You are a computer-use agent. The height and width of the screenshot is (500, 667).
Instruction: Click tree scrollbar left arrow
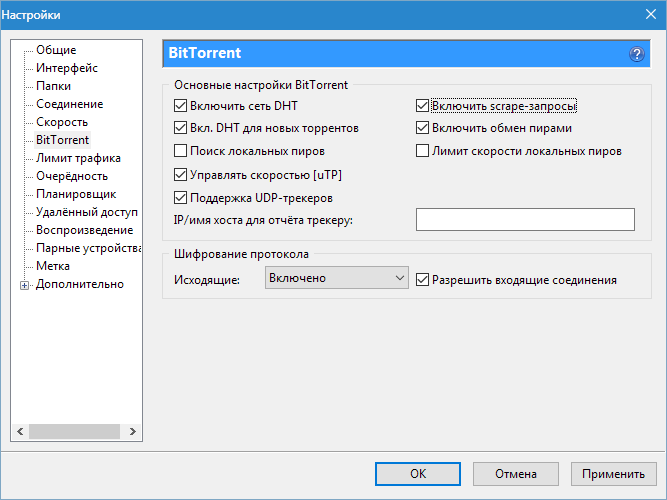click(x=20, y=431)
